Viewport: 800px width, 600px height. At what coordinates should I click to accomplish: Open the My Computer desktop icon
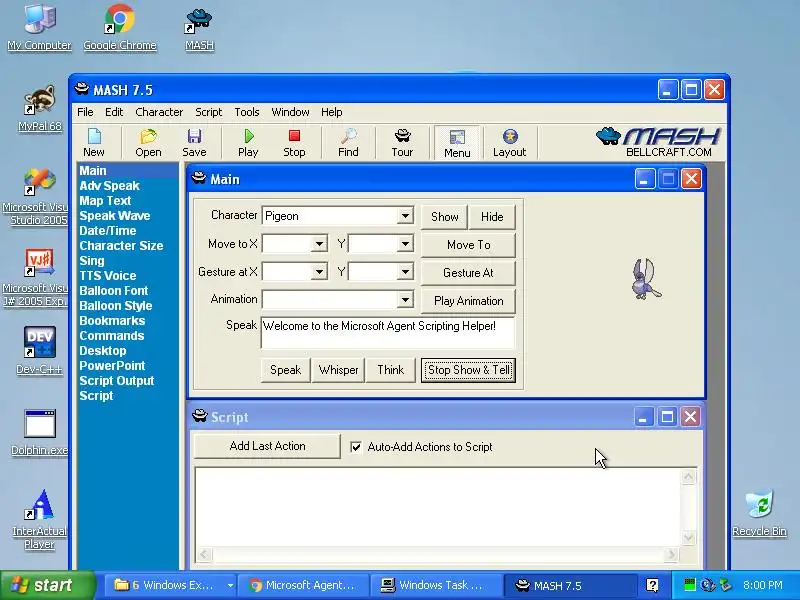click(x=39, y=27)
